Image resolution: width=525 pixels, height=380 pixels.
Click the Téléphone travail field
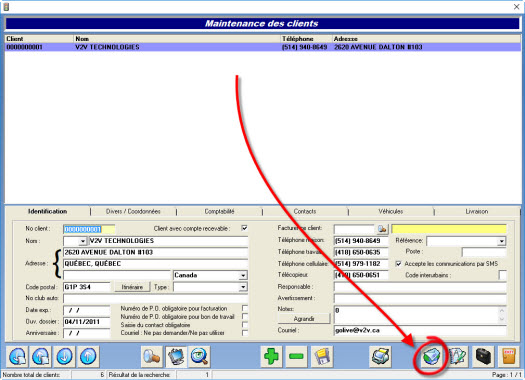361,252
